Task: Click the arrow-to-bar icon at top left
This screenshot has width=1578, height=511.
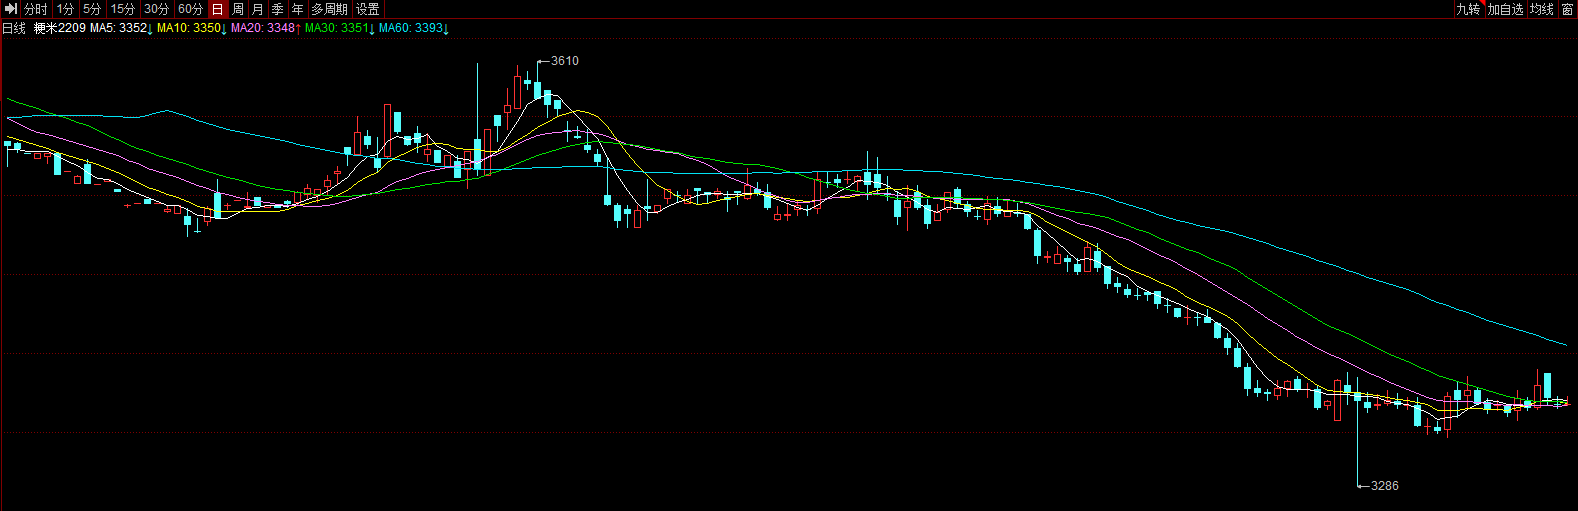Action: pyautogui.click(x=11, y=9)
